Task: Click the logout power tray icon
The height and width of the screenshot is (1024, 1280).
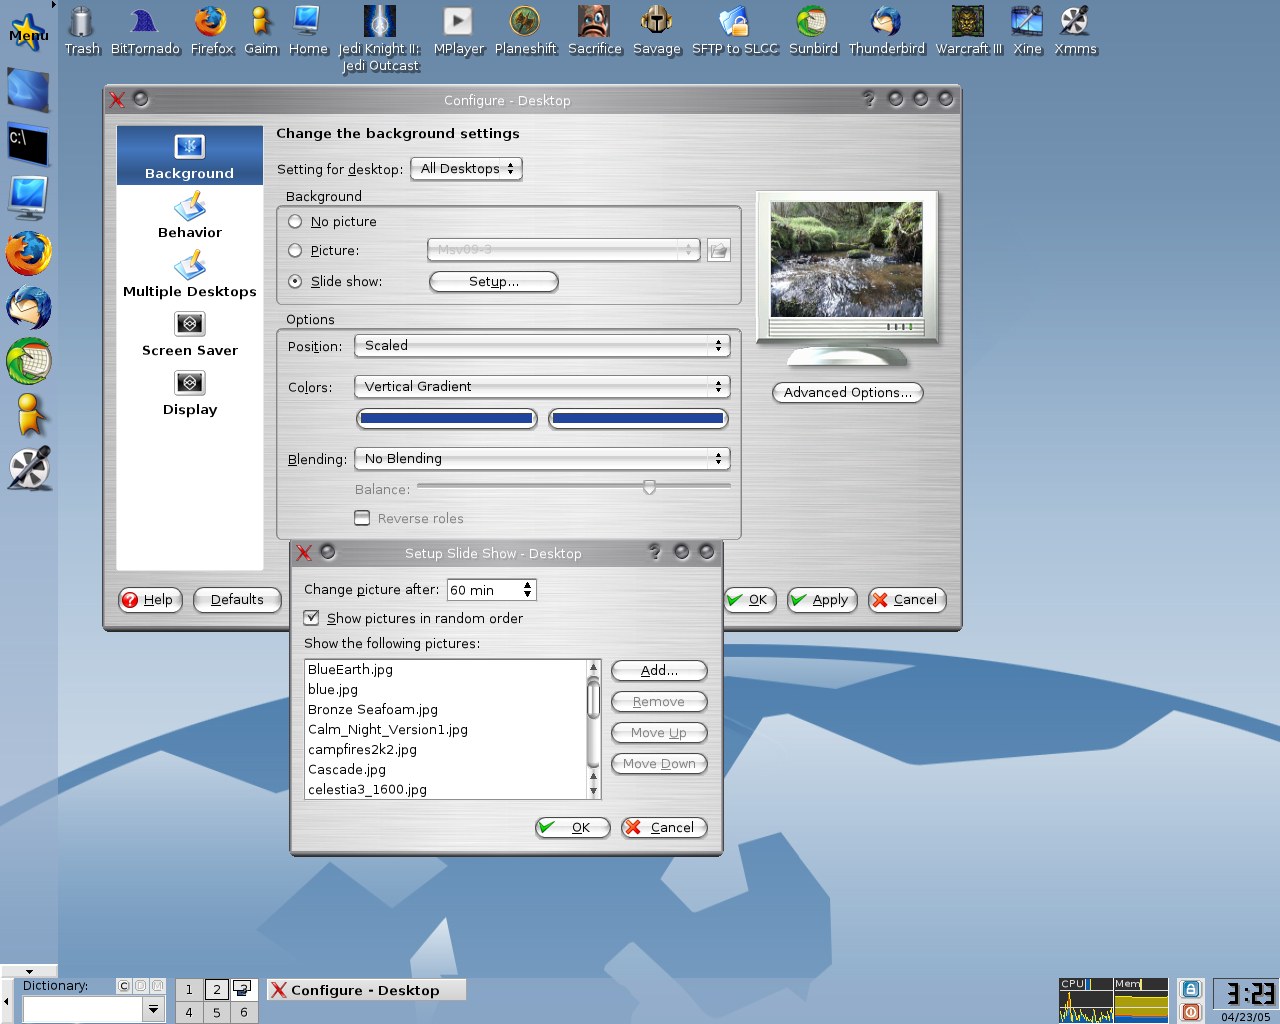Action: (1190, 1011)
